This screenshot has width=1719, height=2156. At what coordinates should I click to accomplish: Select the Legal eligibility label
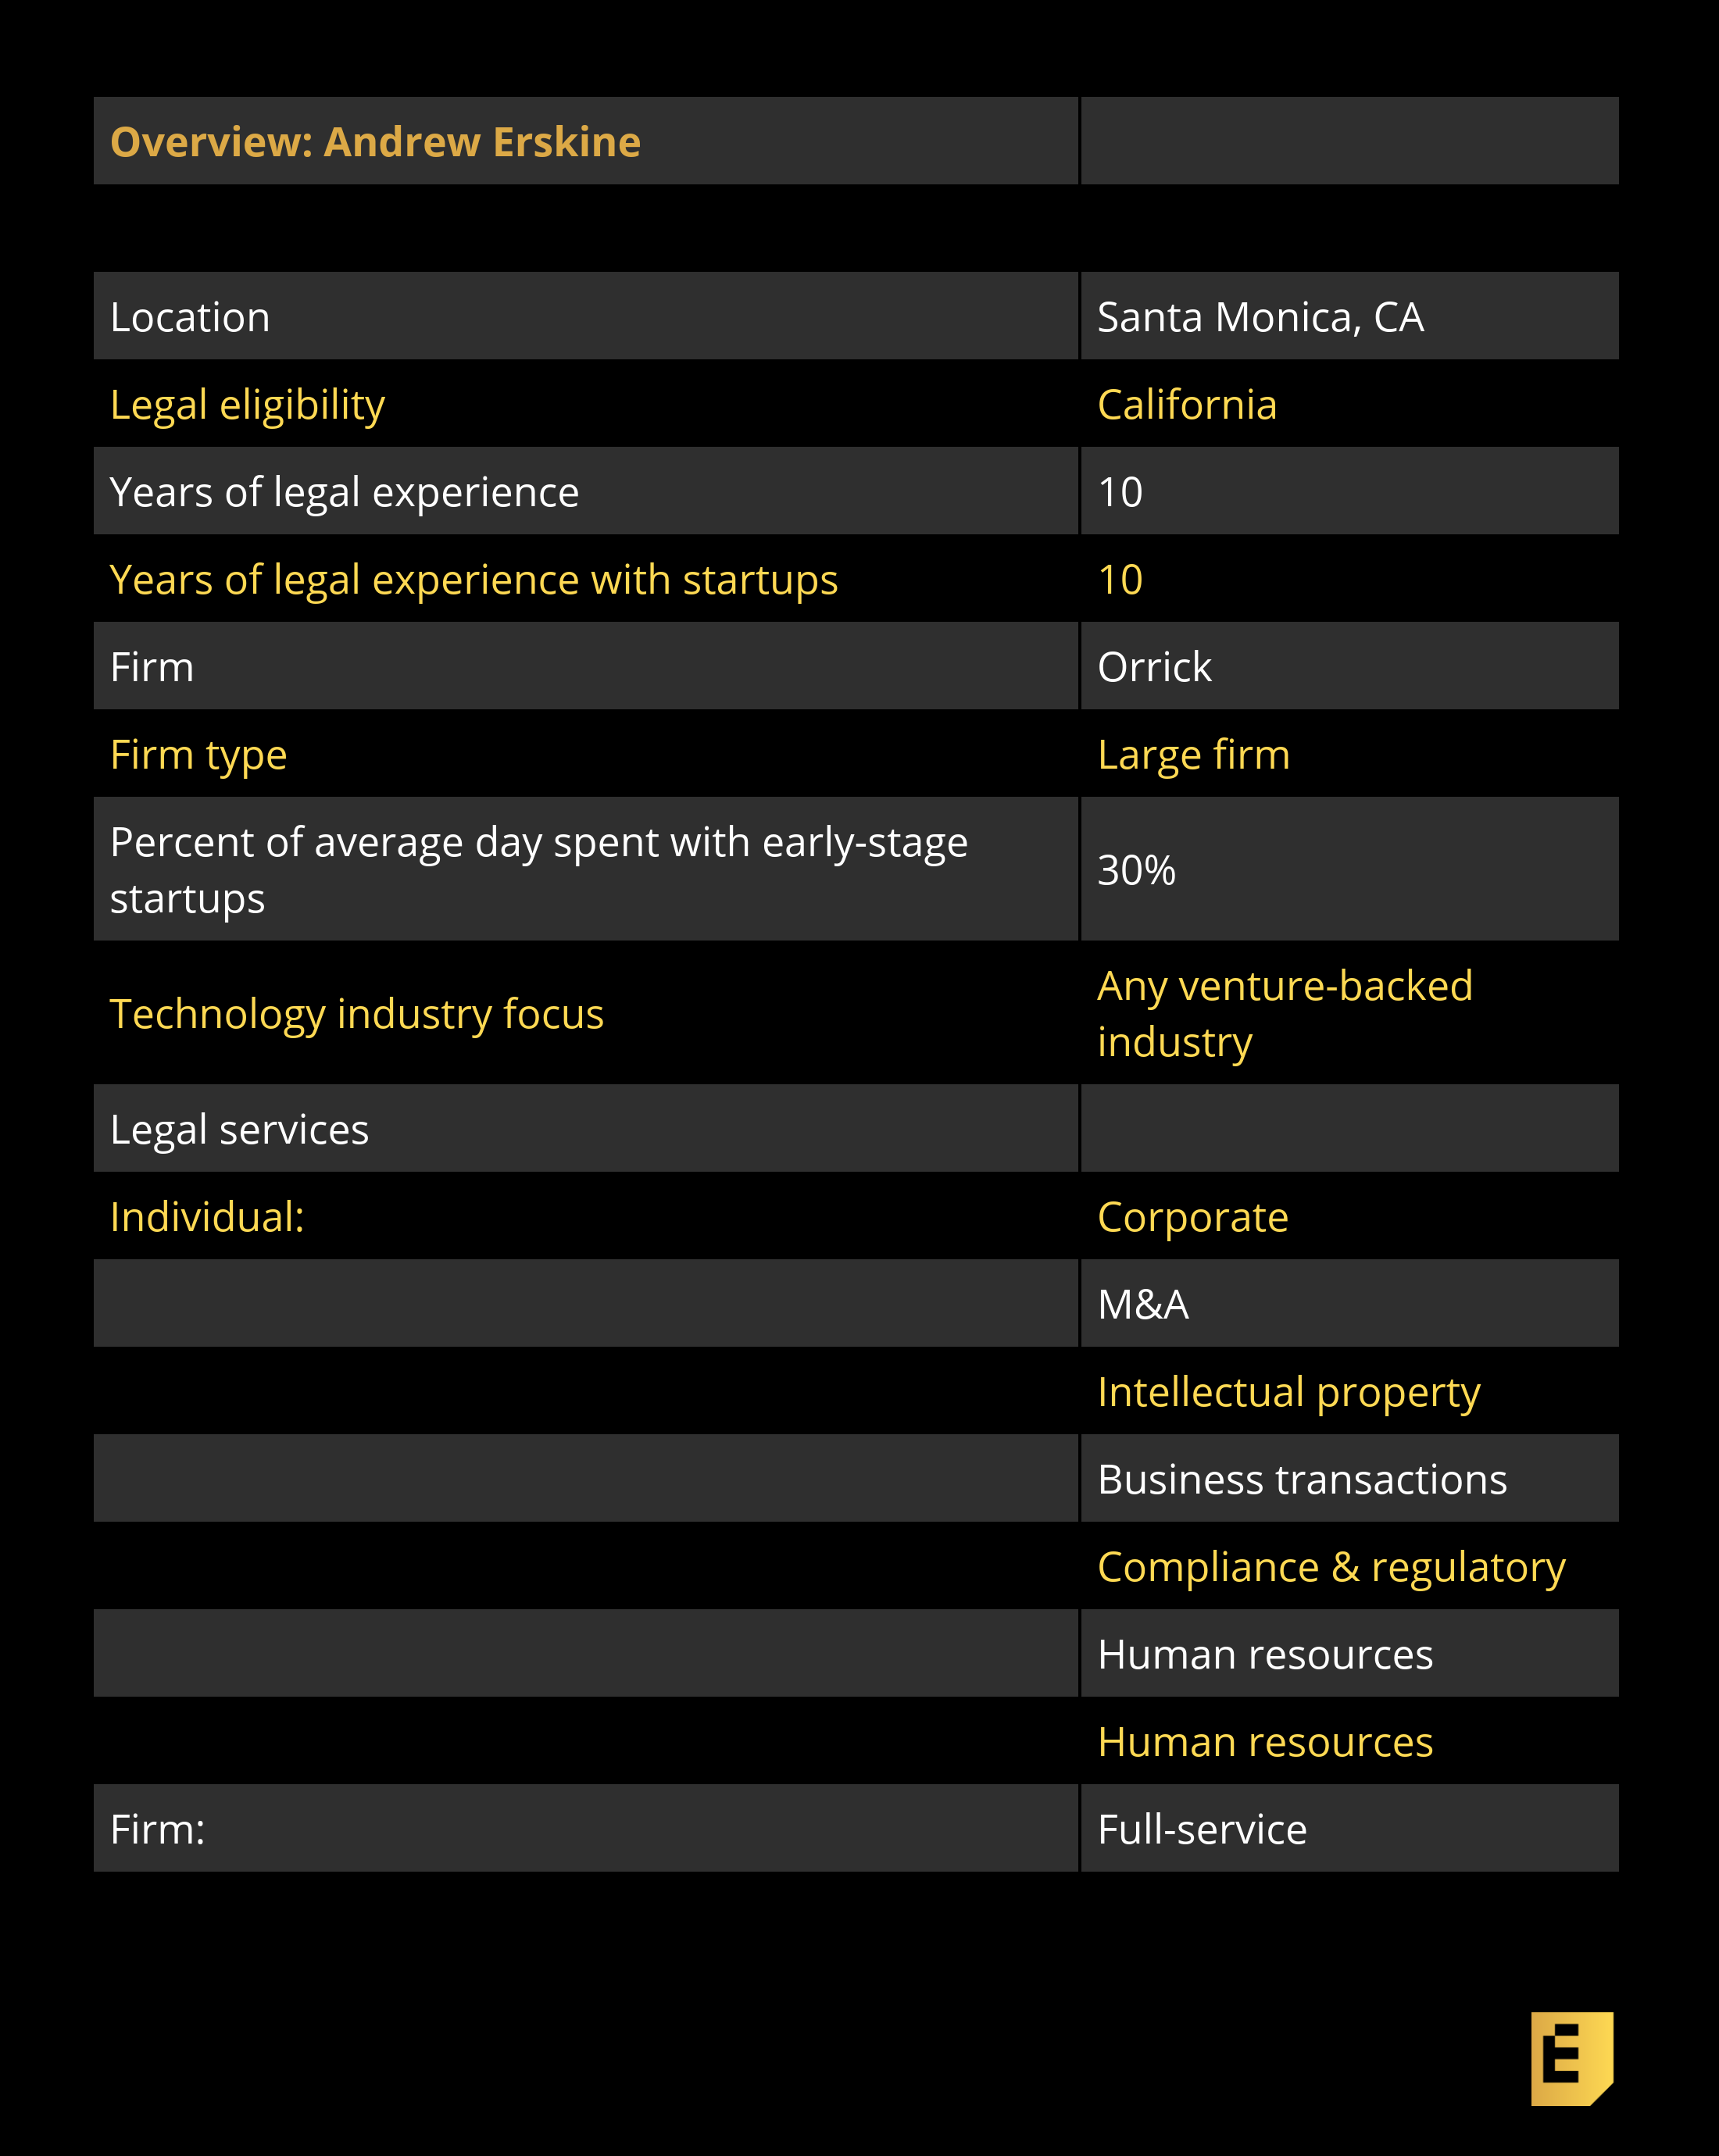pyautogui.click(x=247, y=405)
